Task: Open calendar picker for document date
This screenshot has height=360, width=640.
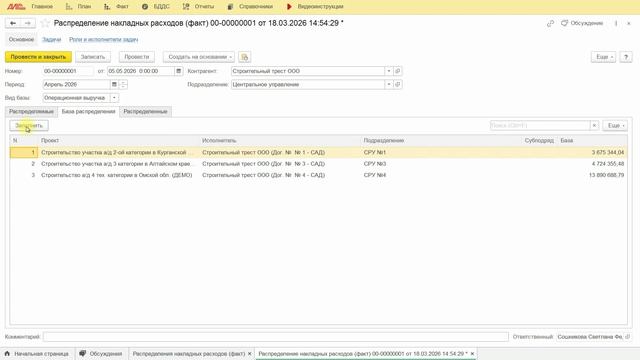Action: pos(178,71)
